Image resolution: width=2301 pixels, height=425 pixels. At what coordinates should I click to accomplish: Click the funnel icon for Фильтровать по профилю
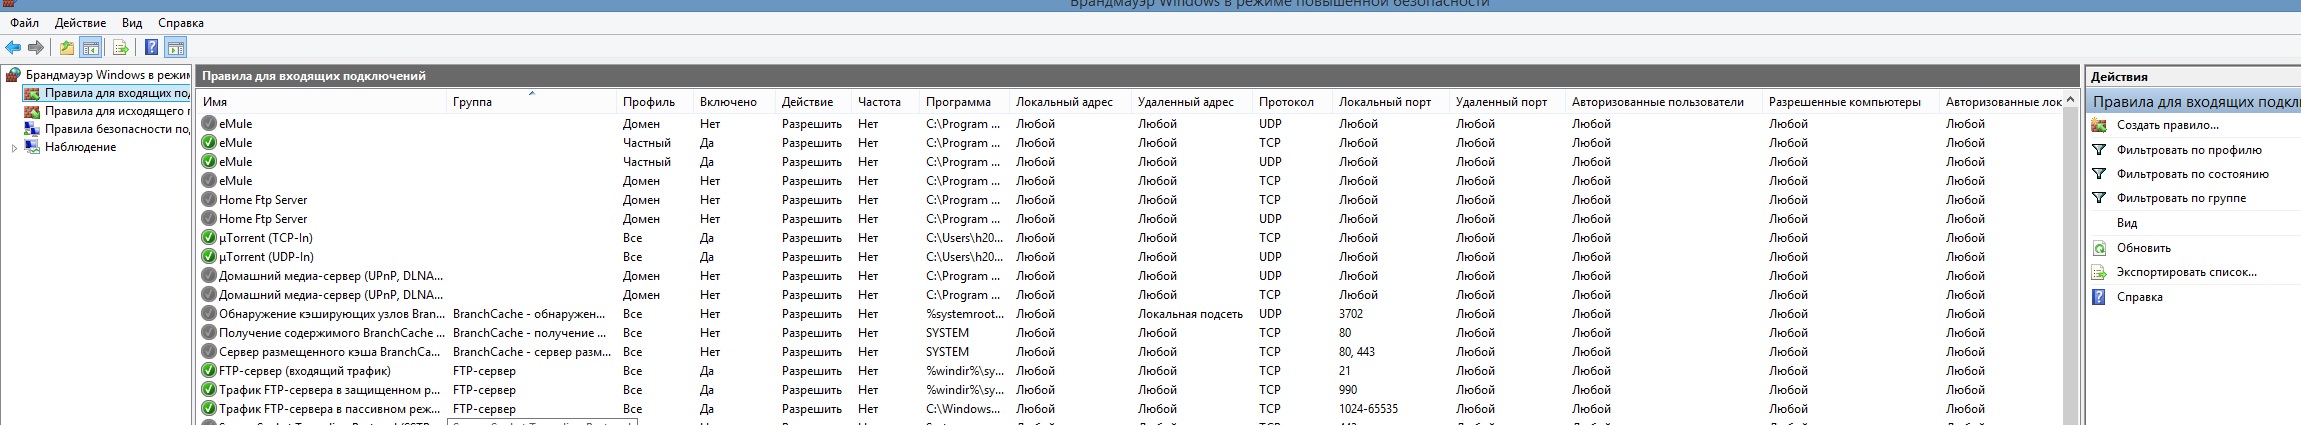2099,150
